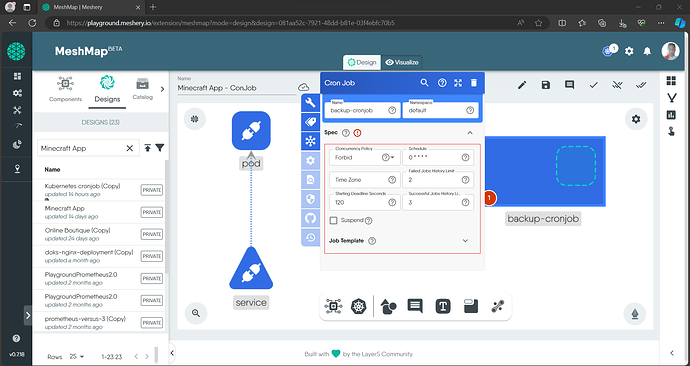Image resolution: width=690 pixels, height=366 pixels.
Task: Select the text tool in bottom dock
Action: (x=443, y=306)
